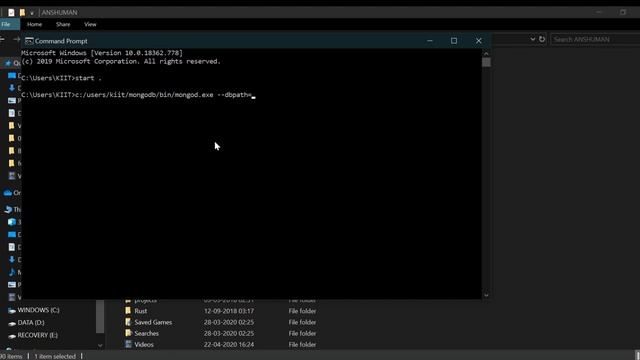The height and width of the screenshot is (360, 640).
Task: Select the This PC icon in sidebar
Action: click(8, 209)
